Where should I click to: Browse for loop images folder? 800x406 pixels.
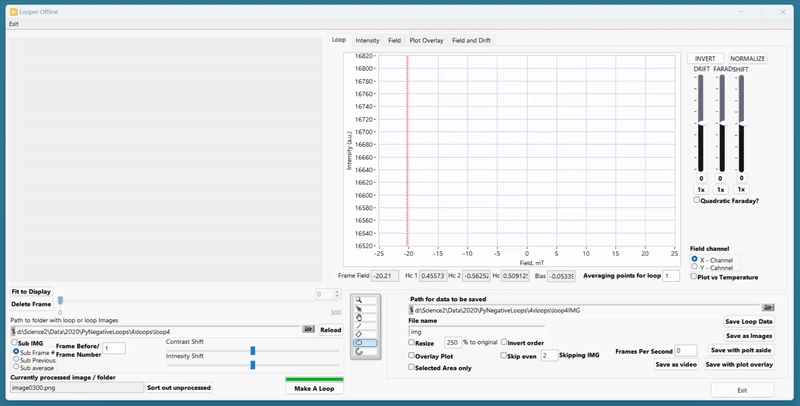(x=308, y=329)
